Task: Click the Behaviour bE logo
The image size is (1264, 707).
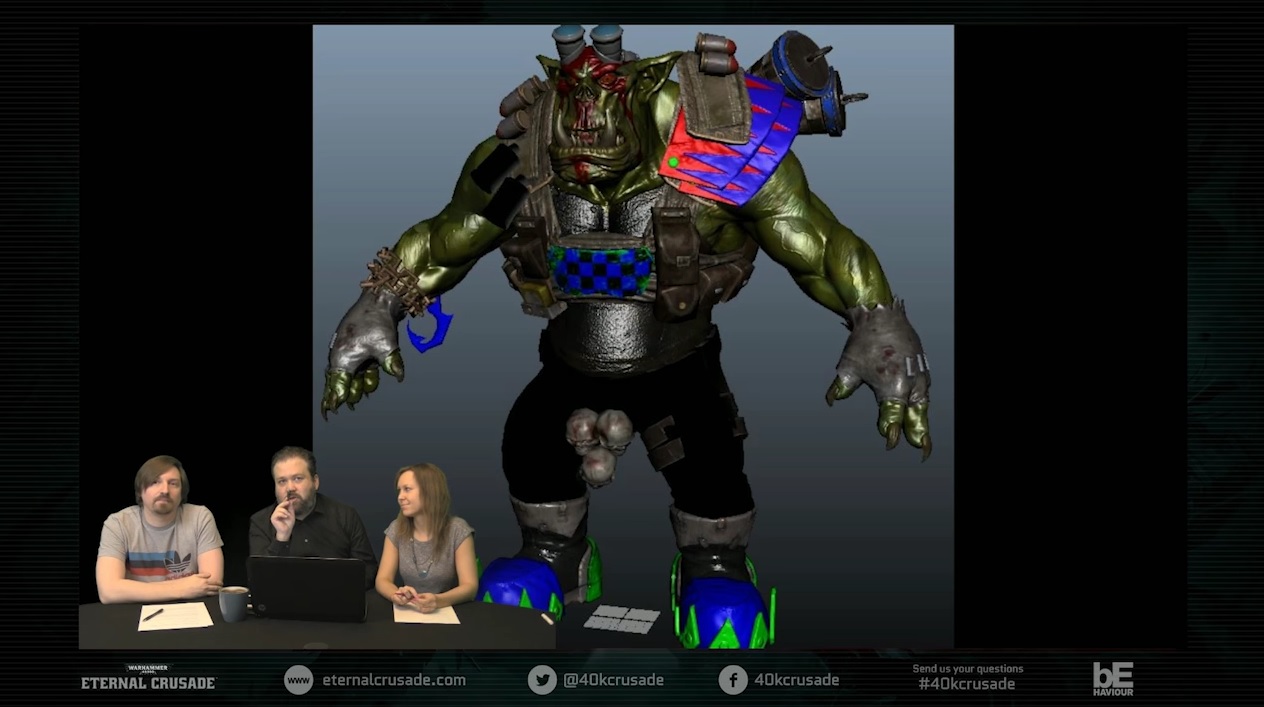Action: coord(1112,678)
